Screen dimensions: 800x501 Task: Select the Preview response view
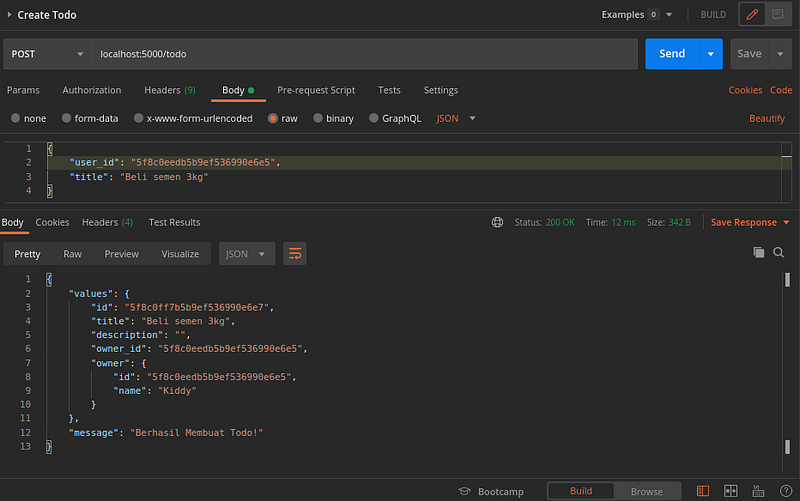(121, 254)
